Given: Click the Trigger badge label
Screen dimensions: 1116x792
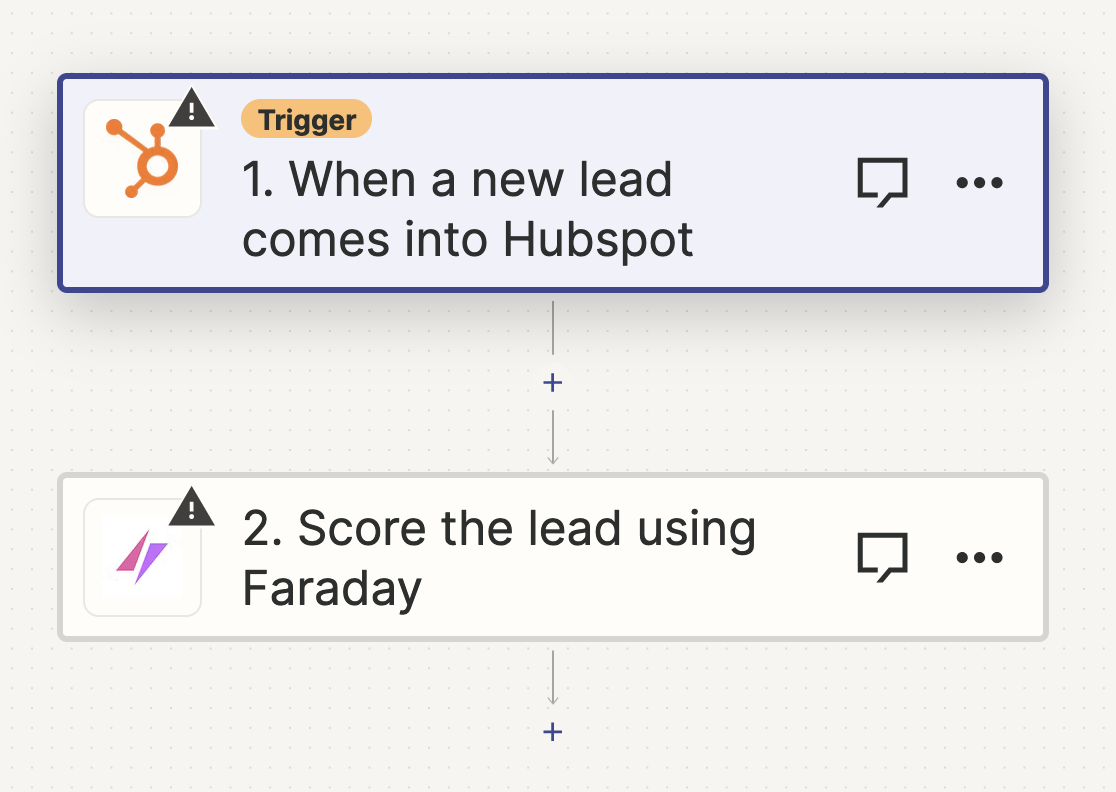Looking at the screenshot, I should (306, 120).
